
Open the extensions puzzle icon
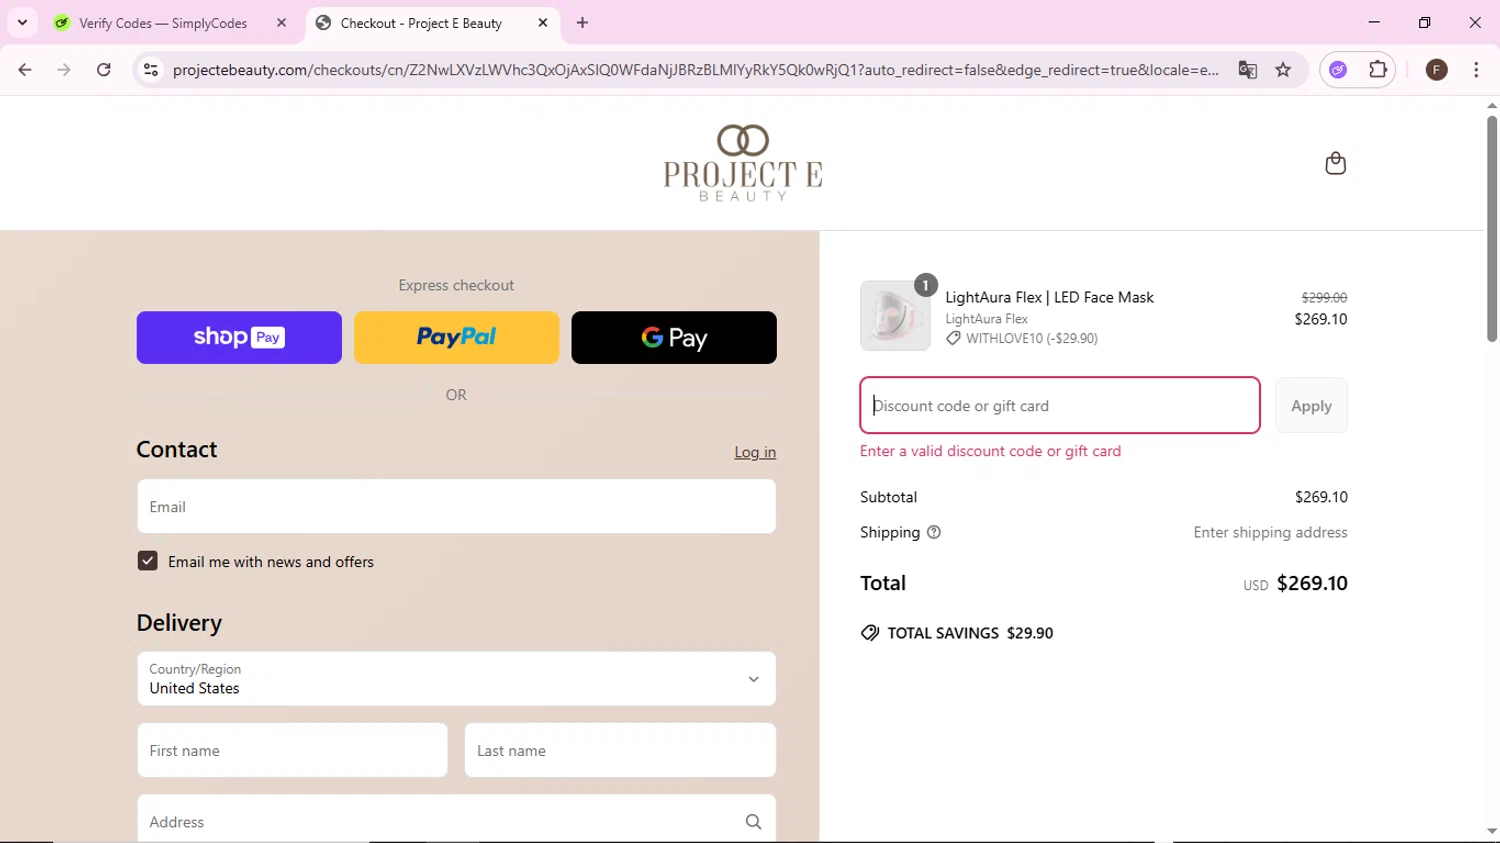[x=1378, y=70]
